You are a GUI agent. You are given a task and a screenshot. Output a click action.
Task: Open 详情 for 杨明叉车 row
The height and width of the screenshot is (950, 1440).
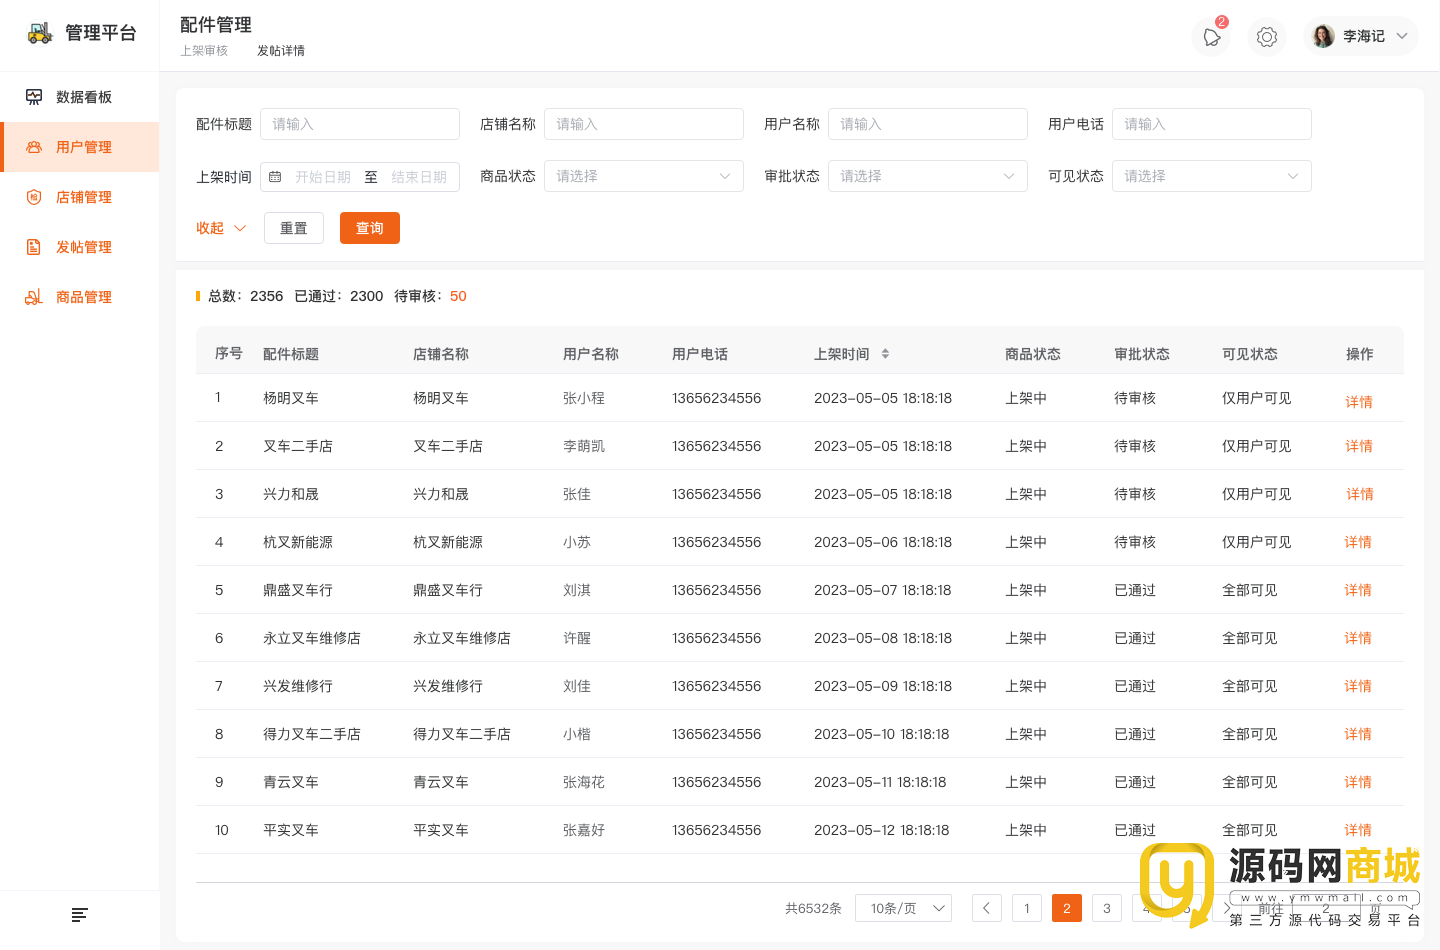point(1358,401)
